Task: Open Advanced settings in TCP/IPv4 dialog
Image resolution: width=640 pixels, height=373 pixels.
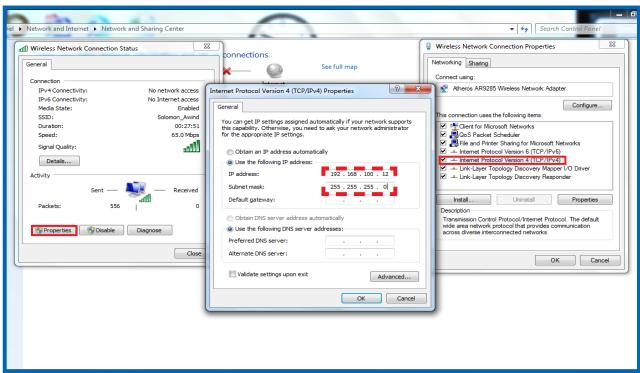Action: [x=394, y=277]
